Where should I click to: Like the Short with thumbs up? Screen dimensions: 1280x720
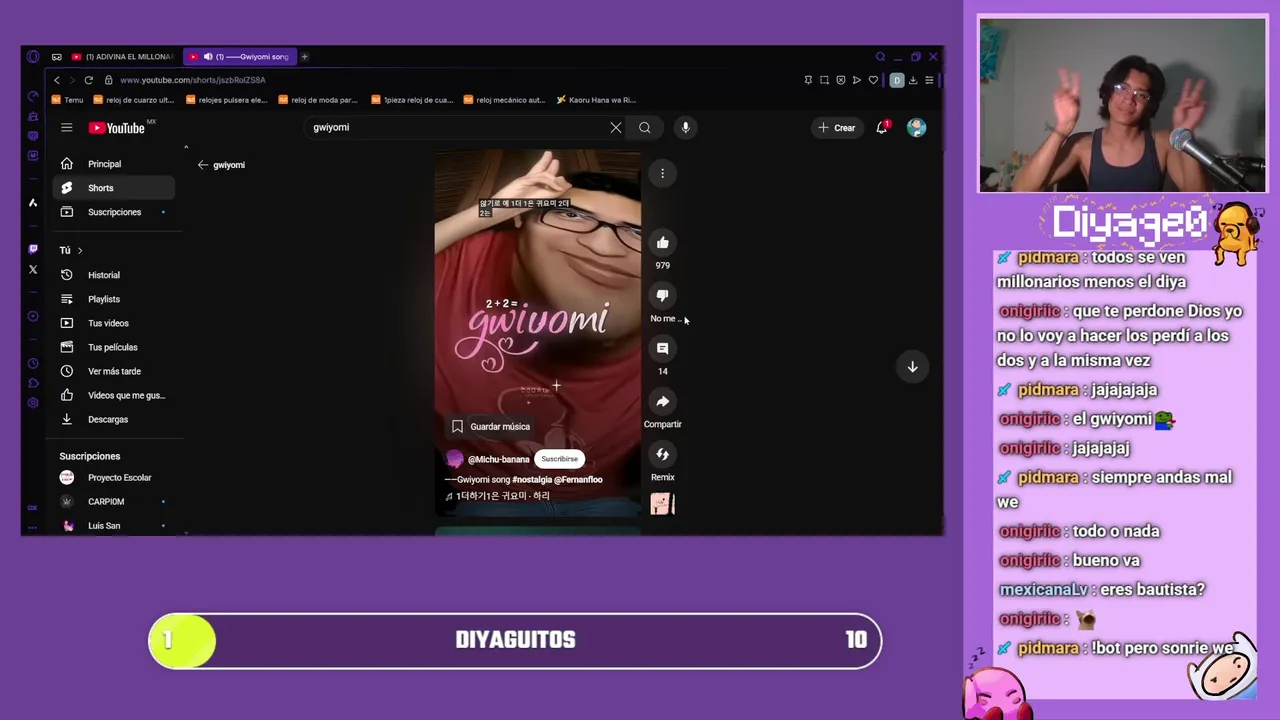[x=662, y=242]
